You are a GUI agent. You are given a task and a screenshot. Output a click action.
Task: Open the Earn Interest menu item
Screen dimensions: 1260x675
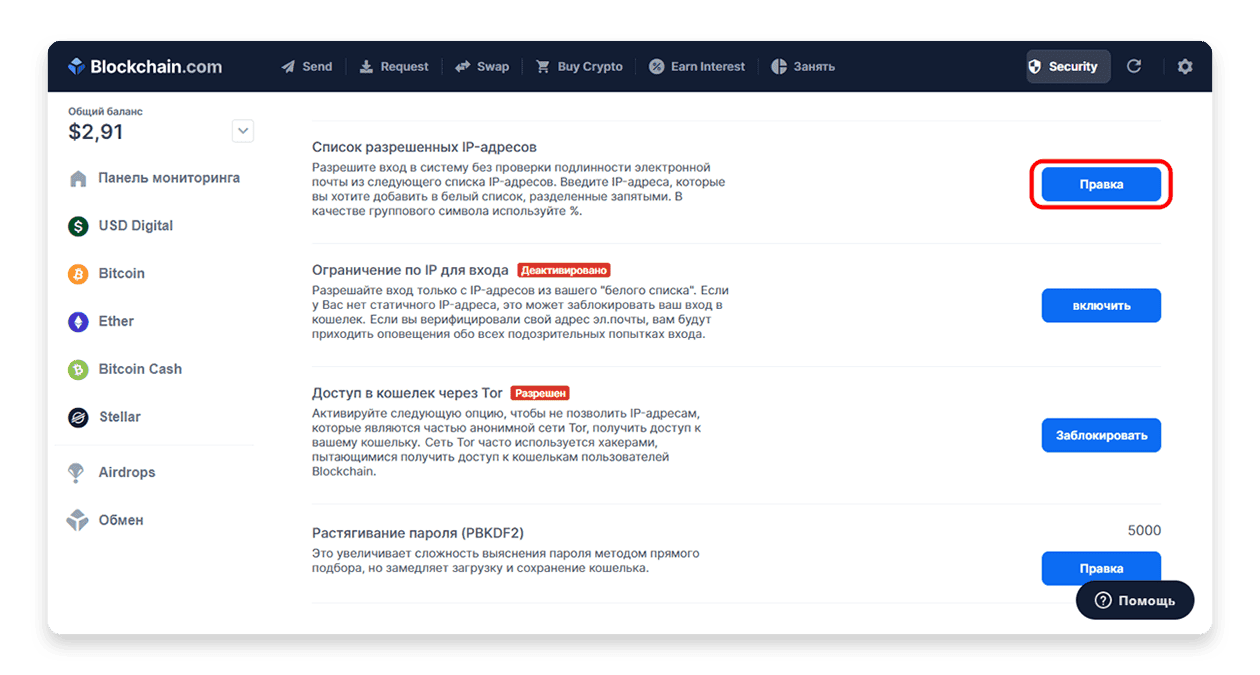click(x=696, y=67)
